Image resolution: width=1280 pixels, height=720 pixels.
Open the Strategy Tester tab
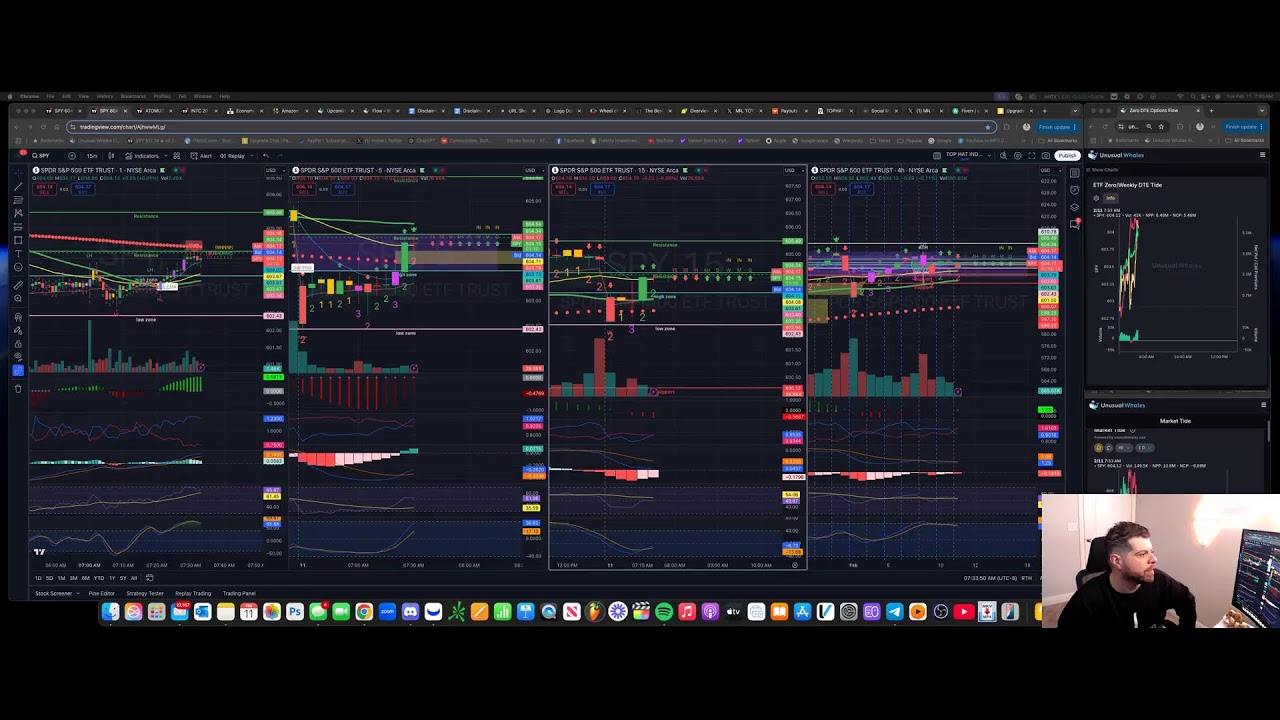145,594
